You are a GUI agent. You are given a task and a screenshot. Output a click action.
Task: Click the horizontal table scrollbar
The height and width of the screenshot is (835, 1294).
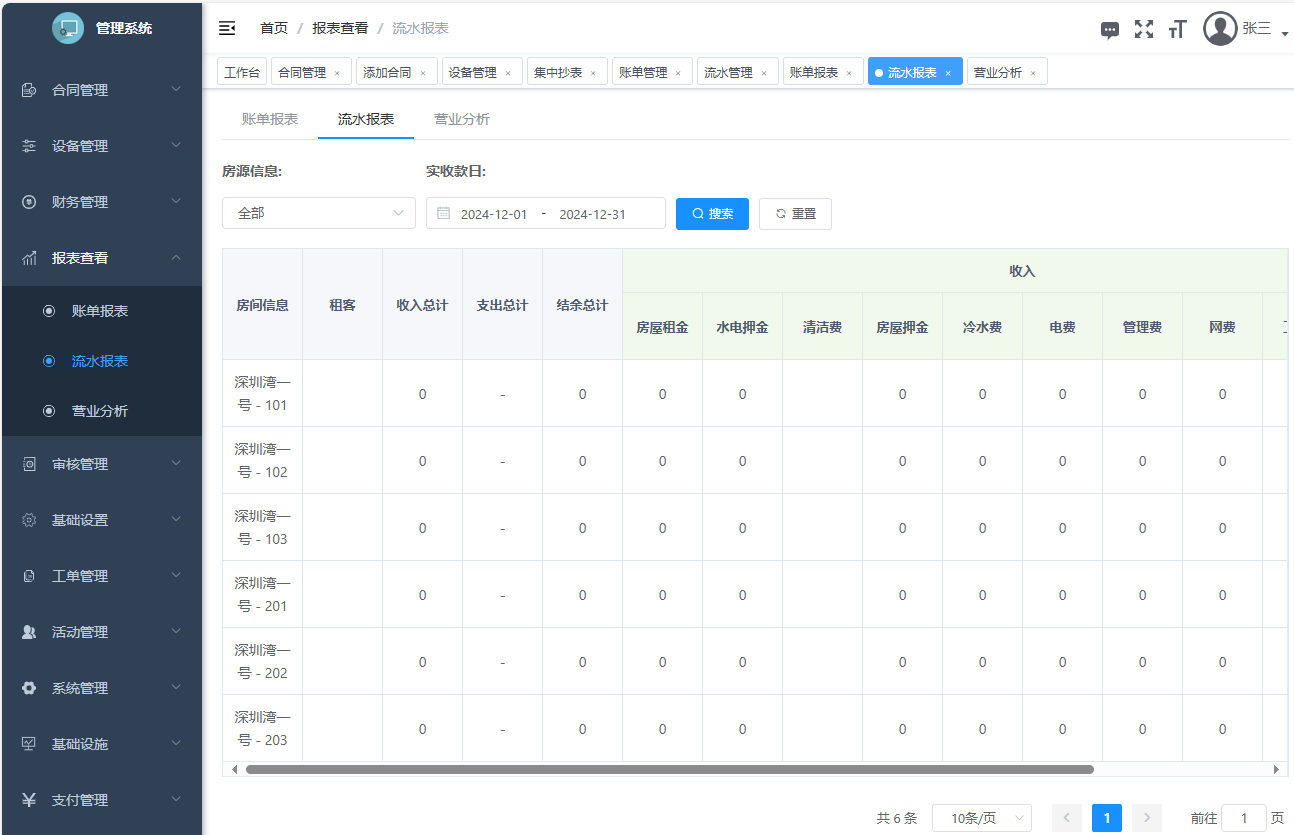[669, 770]
